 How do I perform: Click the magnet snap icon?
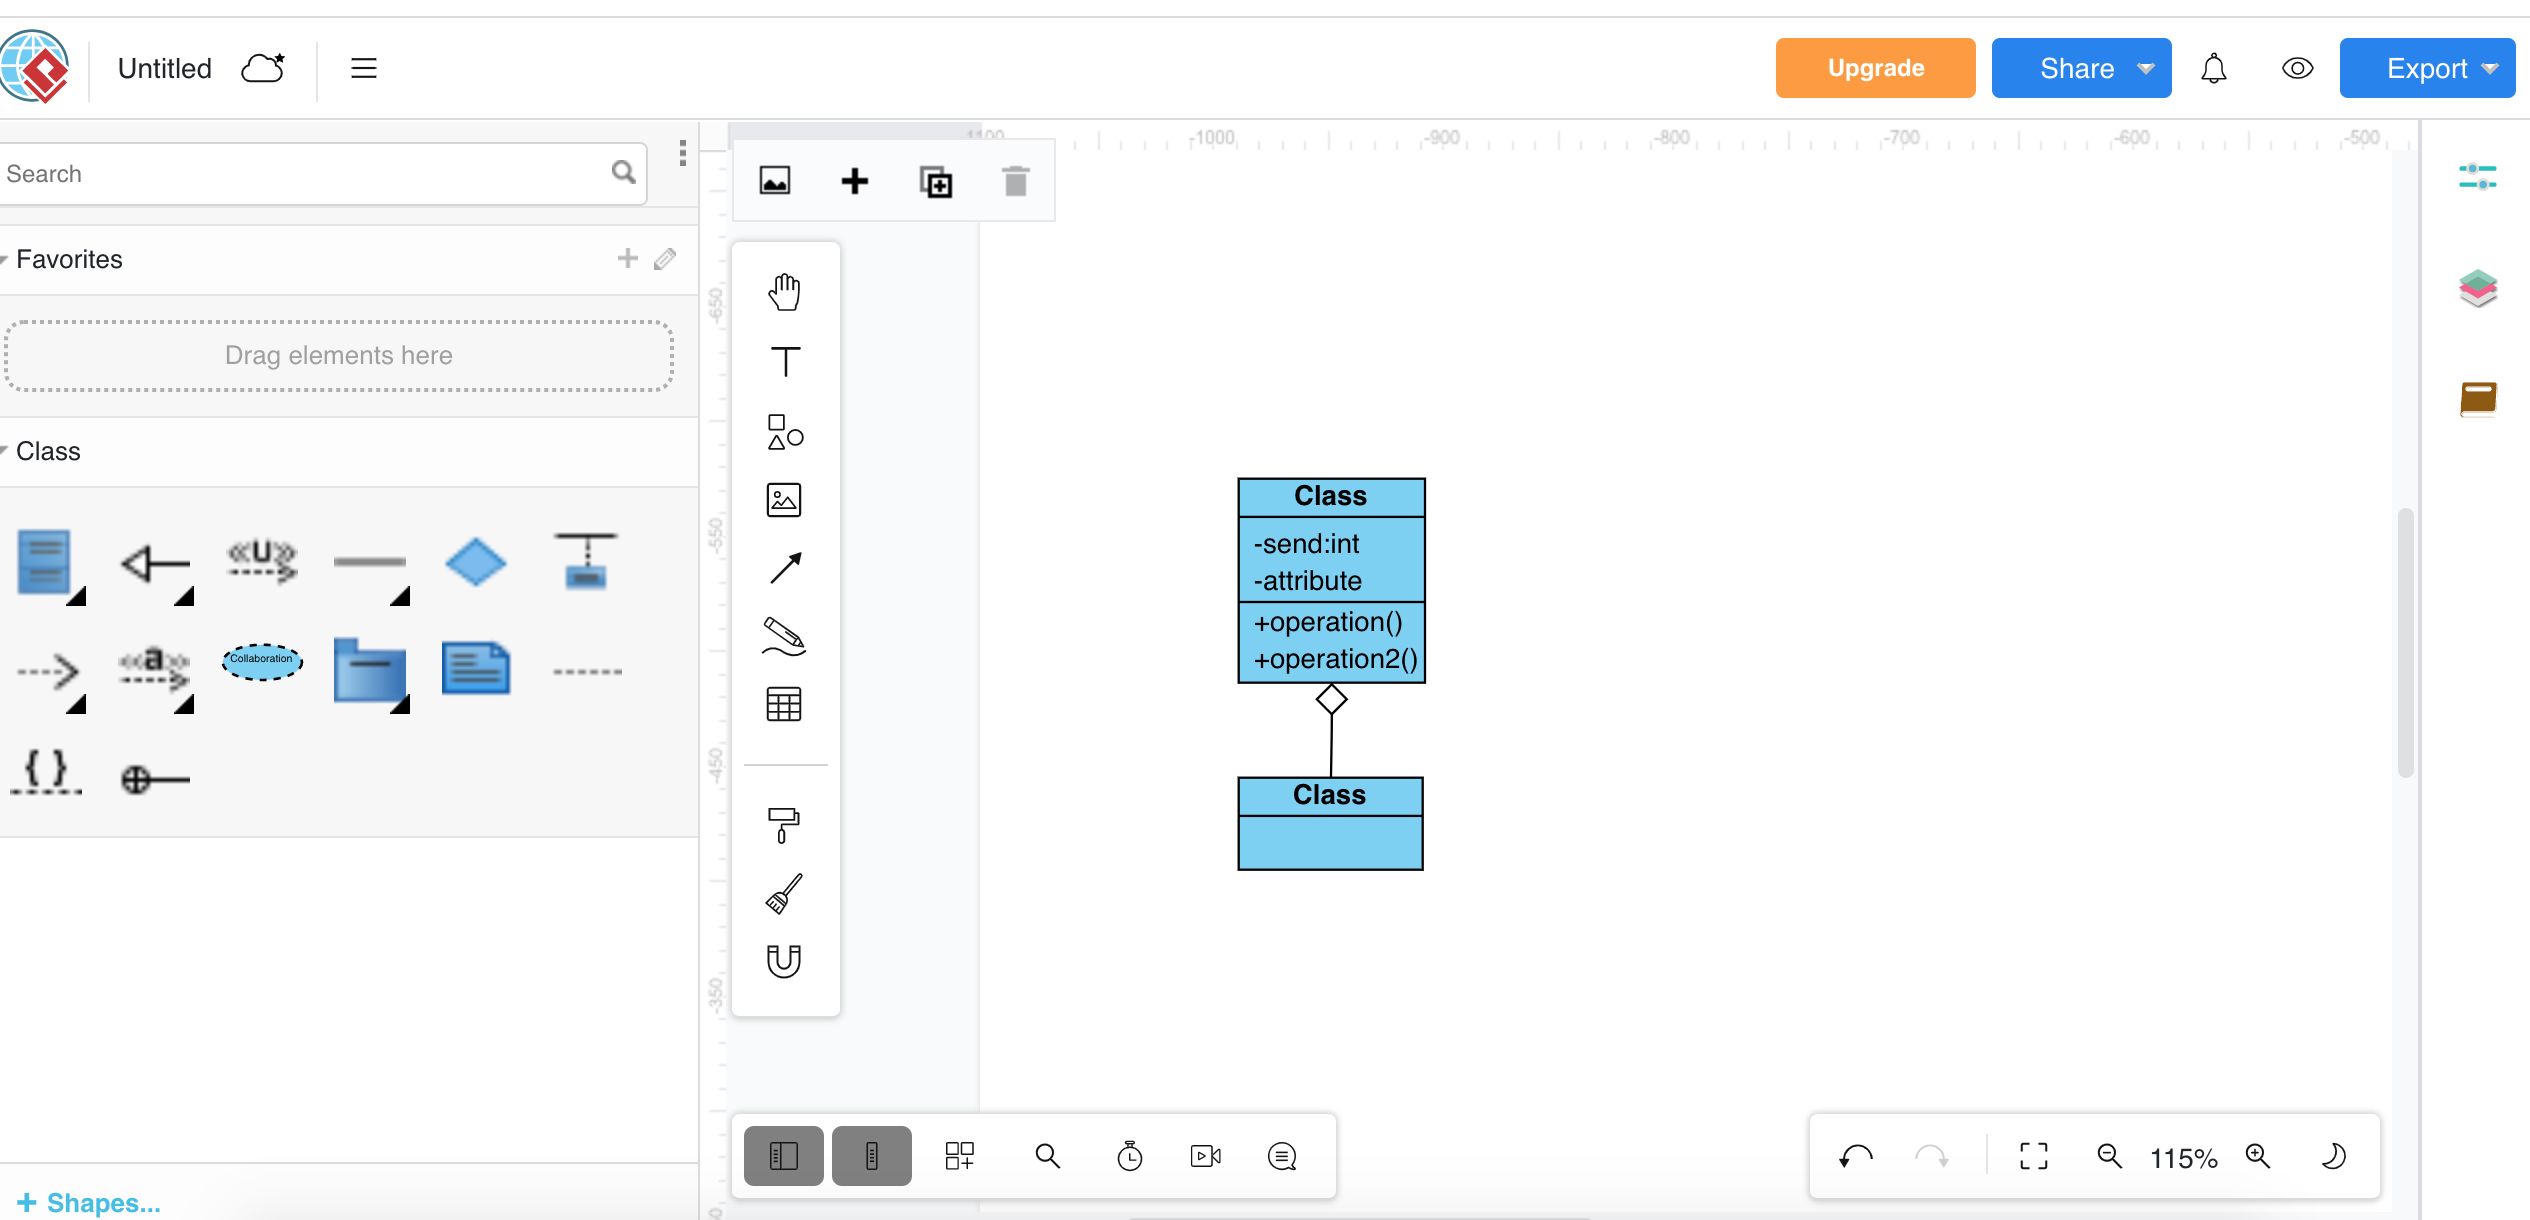pyautogui.click(x=785, y=961)
